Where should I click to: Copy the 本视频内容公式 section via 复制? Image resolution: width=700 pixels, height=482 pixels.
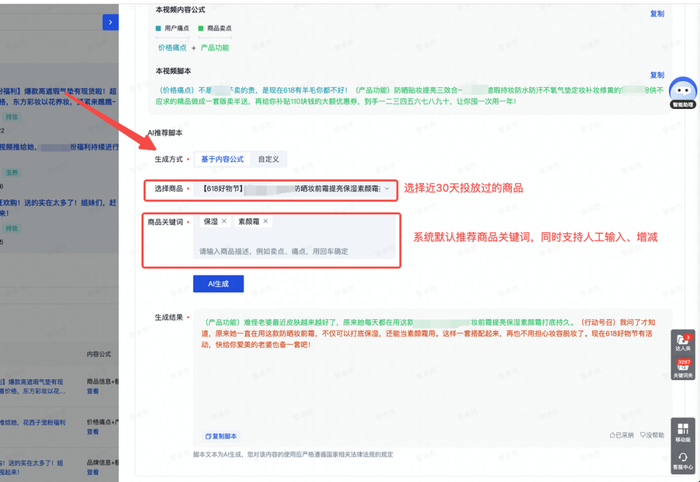tap(657, 14)
